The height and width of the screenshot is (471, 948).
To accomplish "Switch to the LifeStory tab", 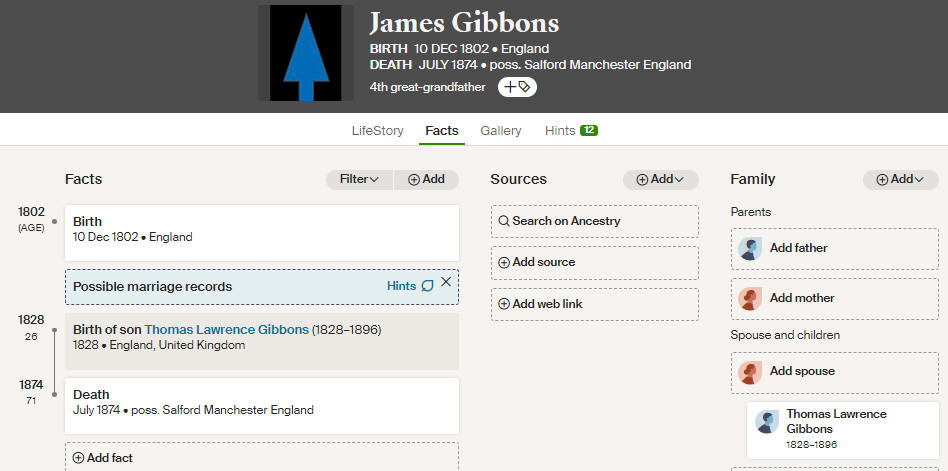I will [377, 131].
